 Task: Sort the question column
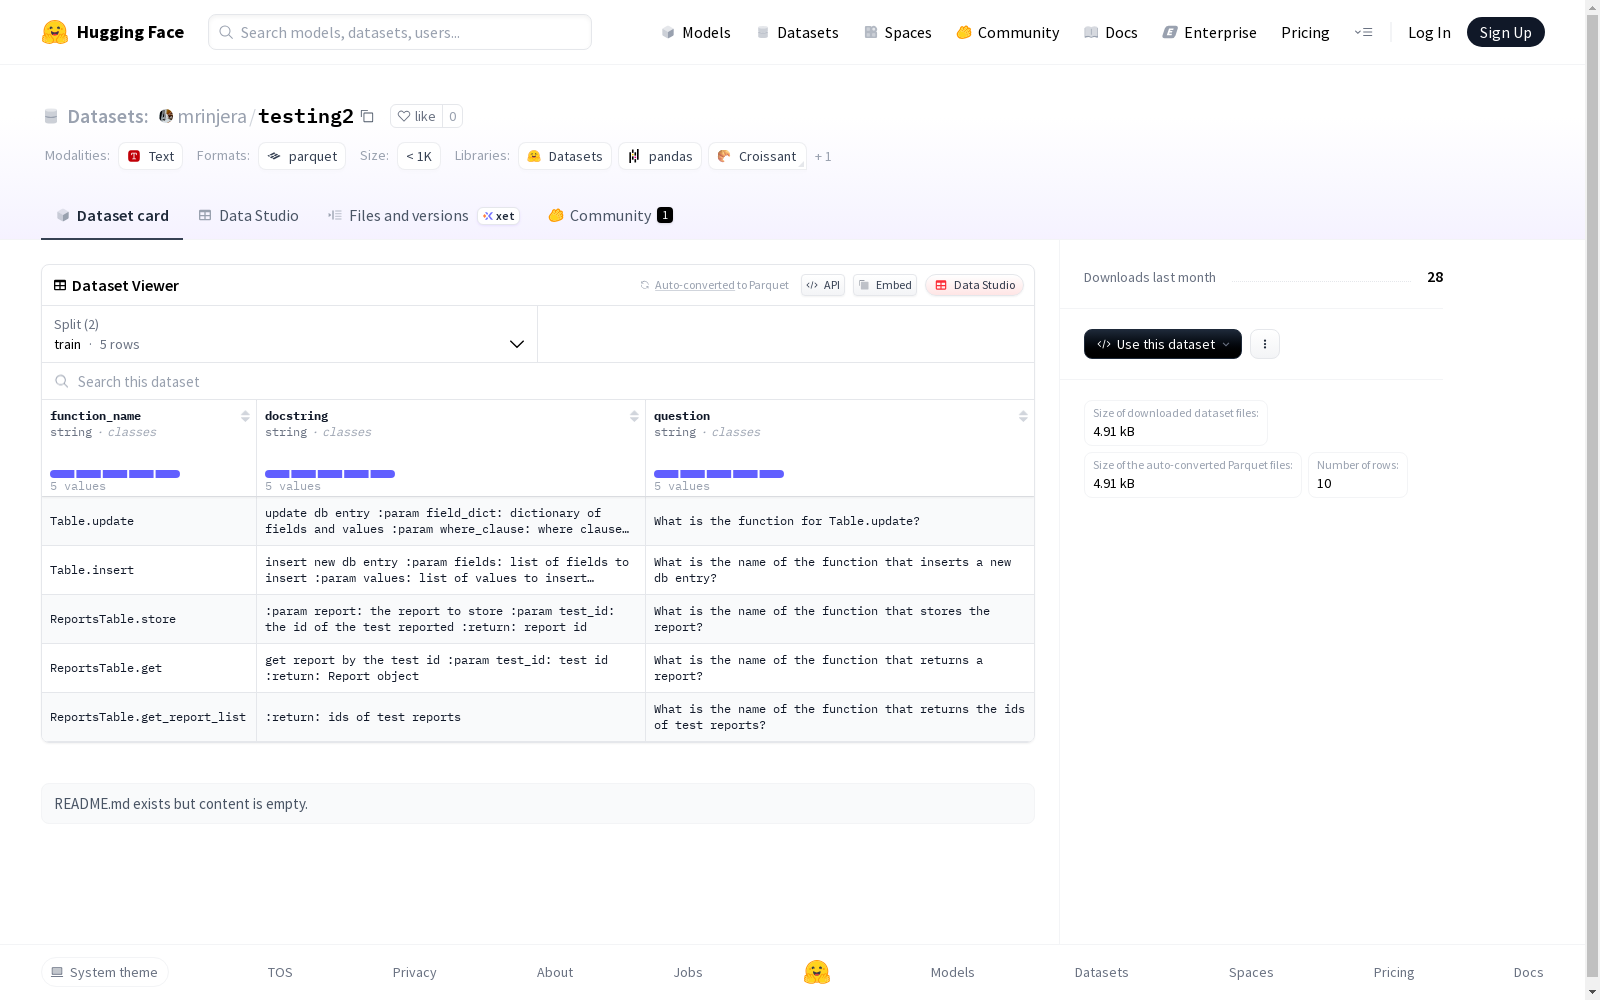[x=1023, y=416]
